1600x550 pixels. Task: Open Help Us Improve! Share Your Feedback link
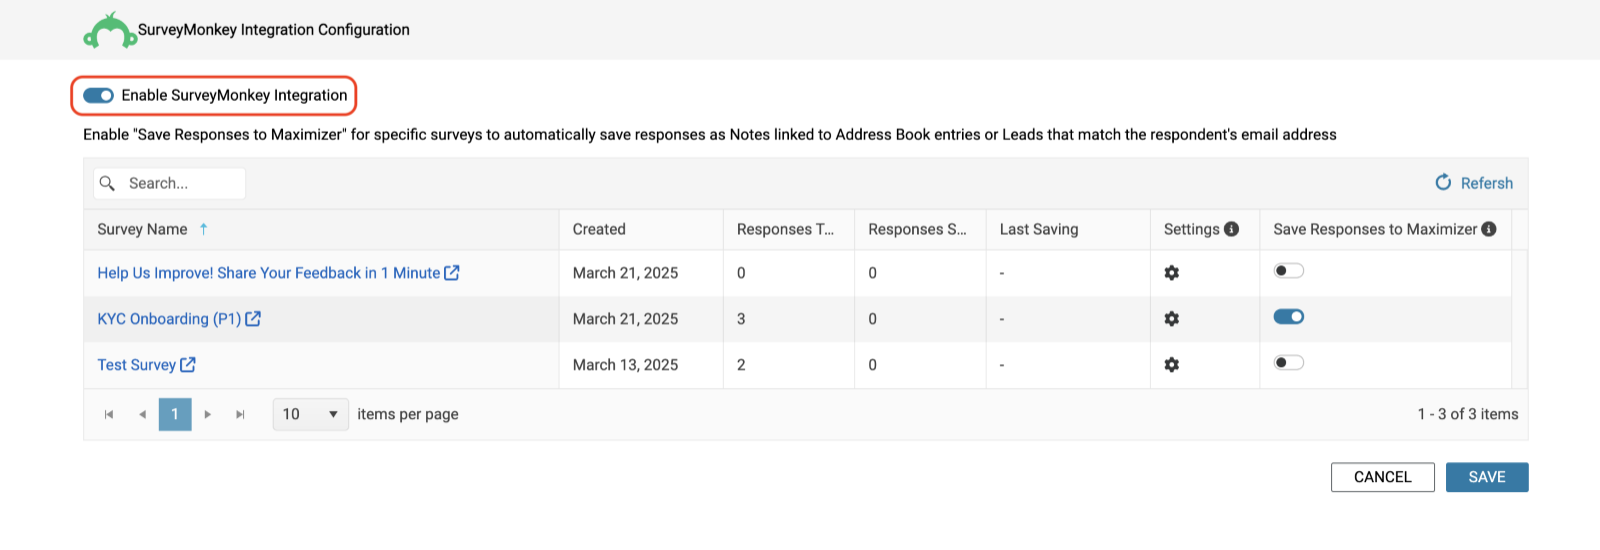click(x=269, y=273)
